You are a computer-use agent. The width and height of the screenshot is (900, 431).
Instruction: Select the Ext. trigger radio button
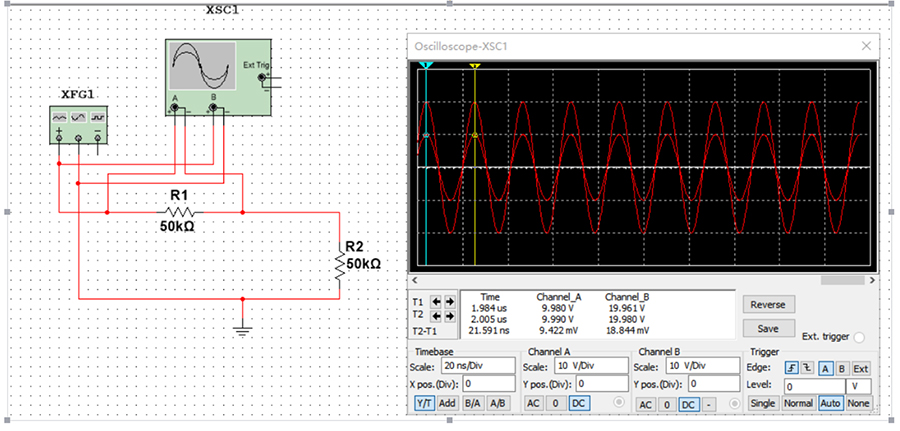pos(859,337)
